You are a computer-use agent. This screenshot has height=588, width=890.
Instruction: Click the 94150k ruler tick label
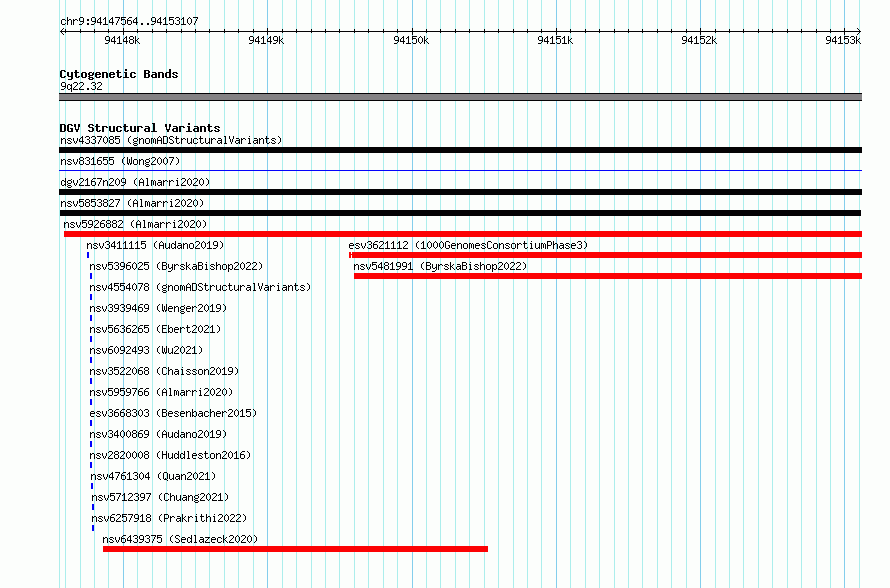click(411, 40)
